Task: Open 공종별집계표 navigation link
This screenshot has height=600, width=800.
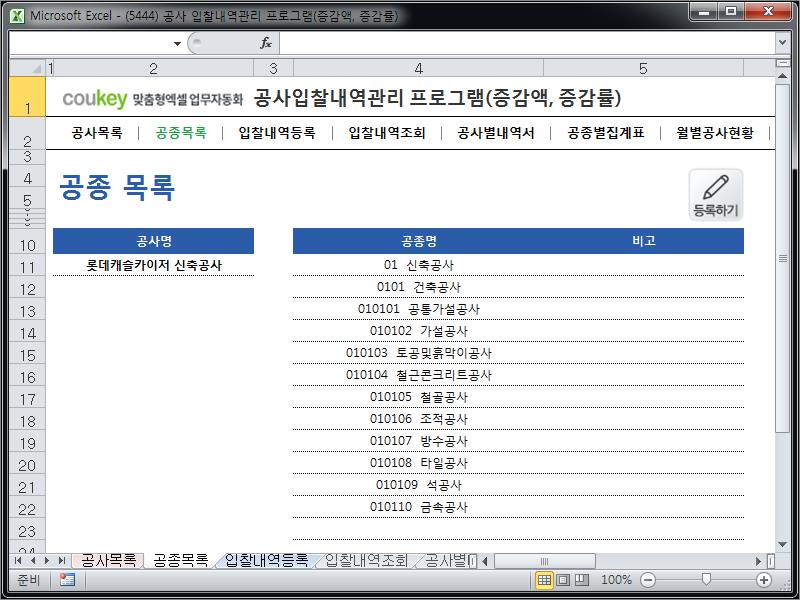Action: click(606, 133)
